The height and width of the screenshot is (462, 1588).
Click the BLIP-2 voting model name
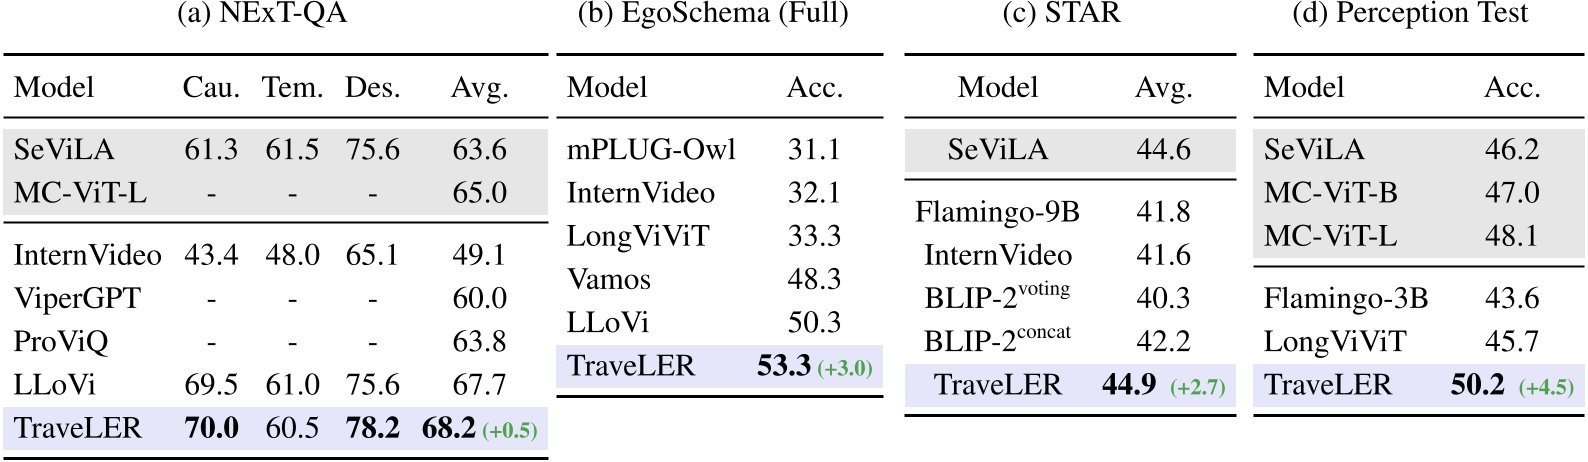[x=996, y=297]
